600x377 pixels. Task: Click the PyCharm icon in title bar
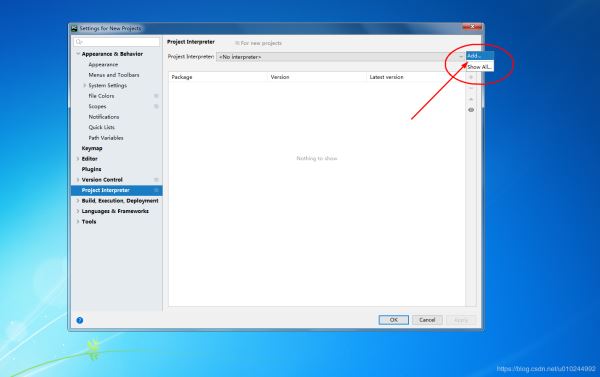[74, 28]
